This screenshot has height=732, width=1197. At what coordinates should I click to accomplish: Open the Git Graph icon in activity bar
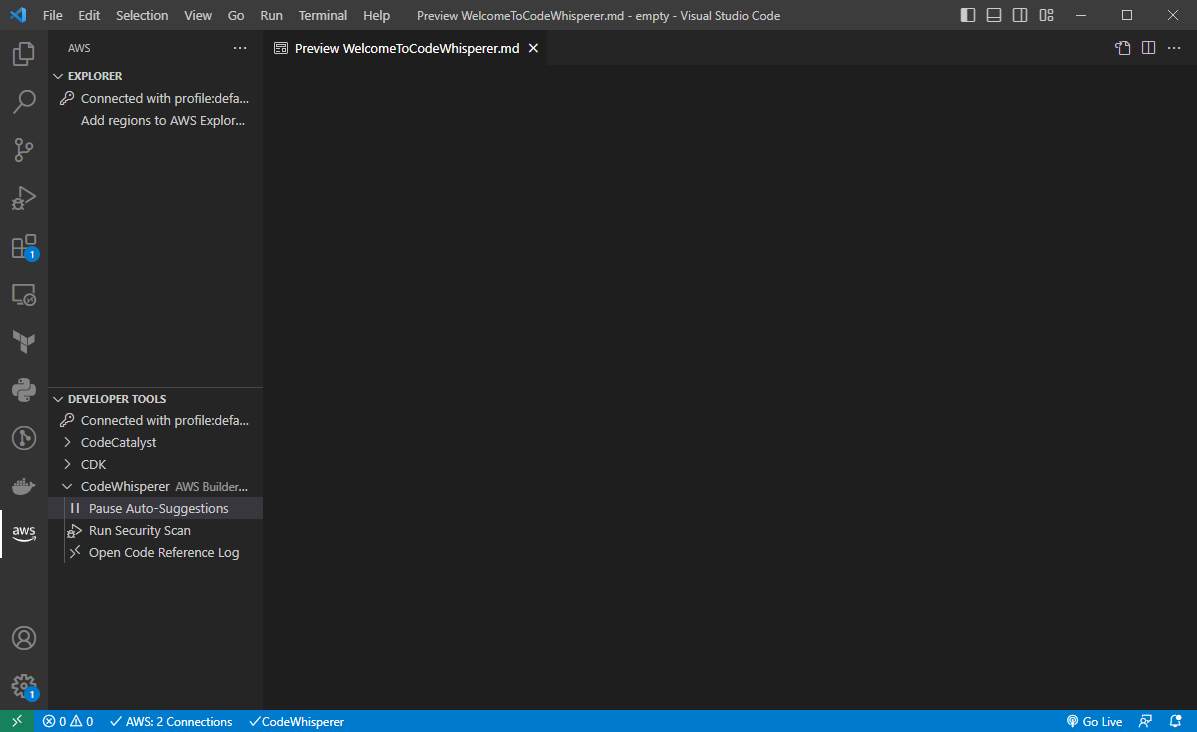coord(24,438)
